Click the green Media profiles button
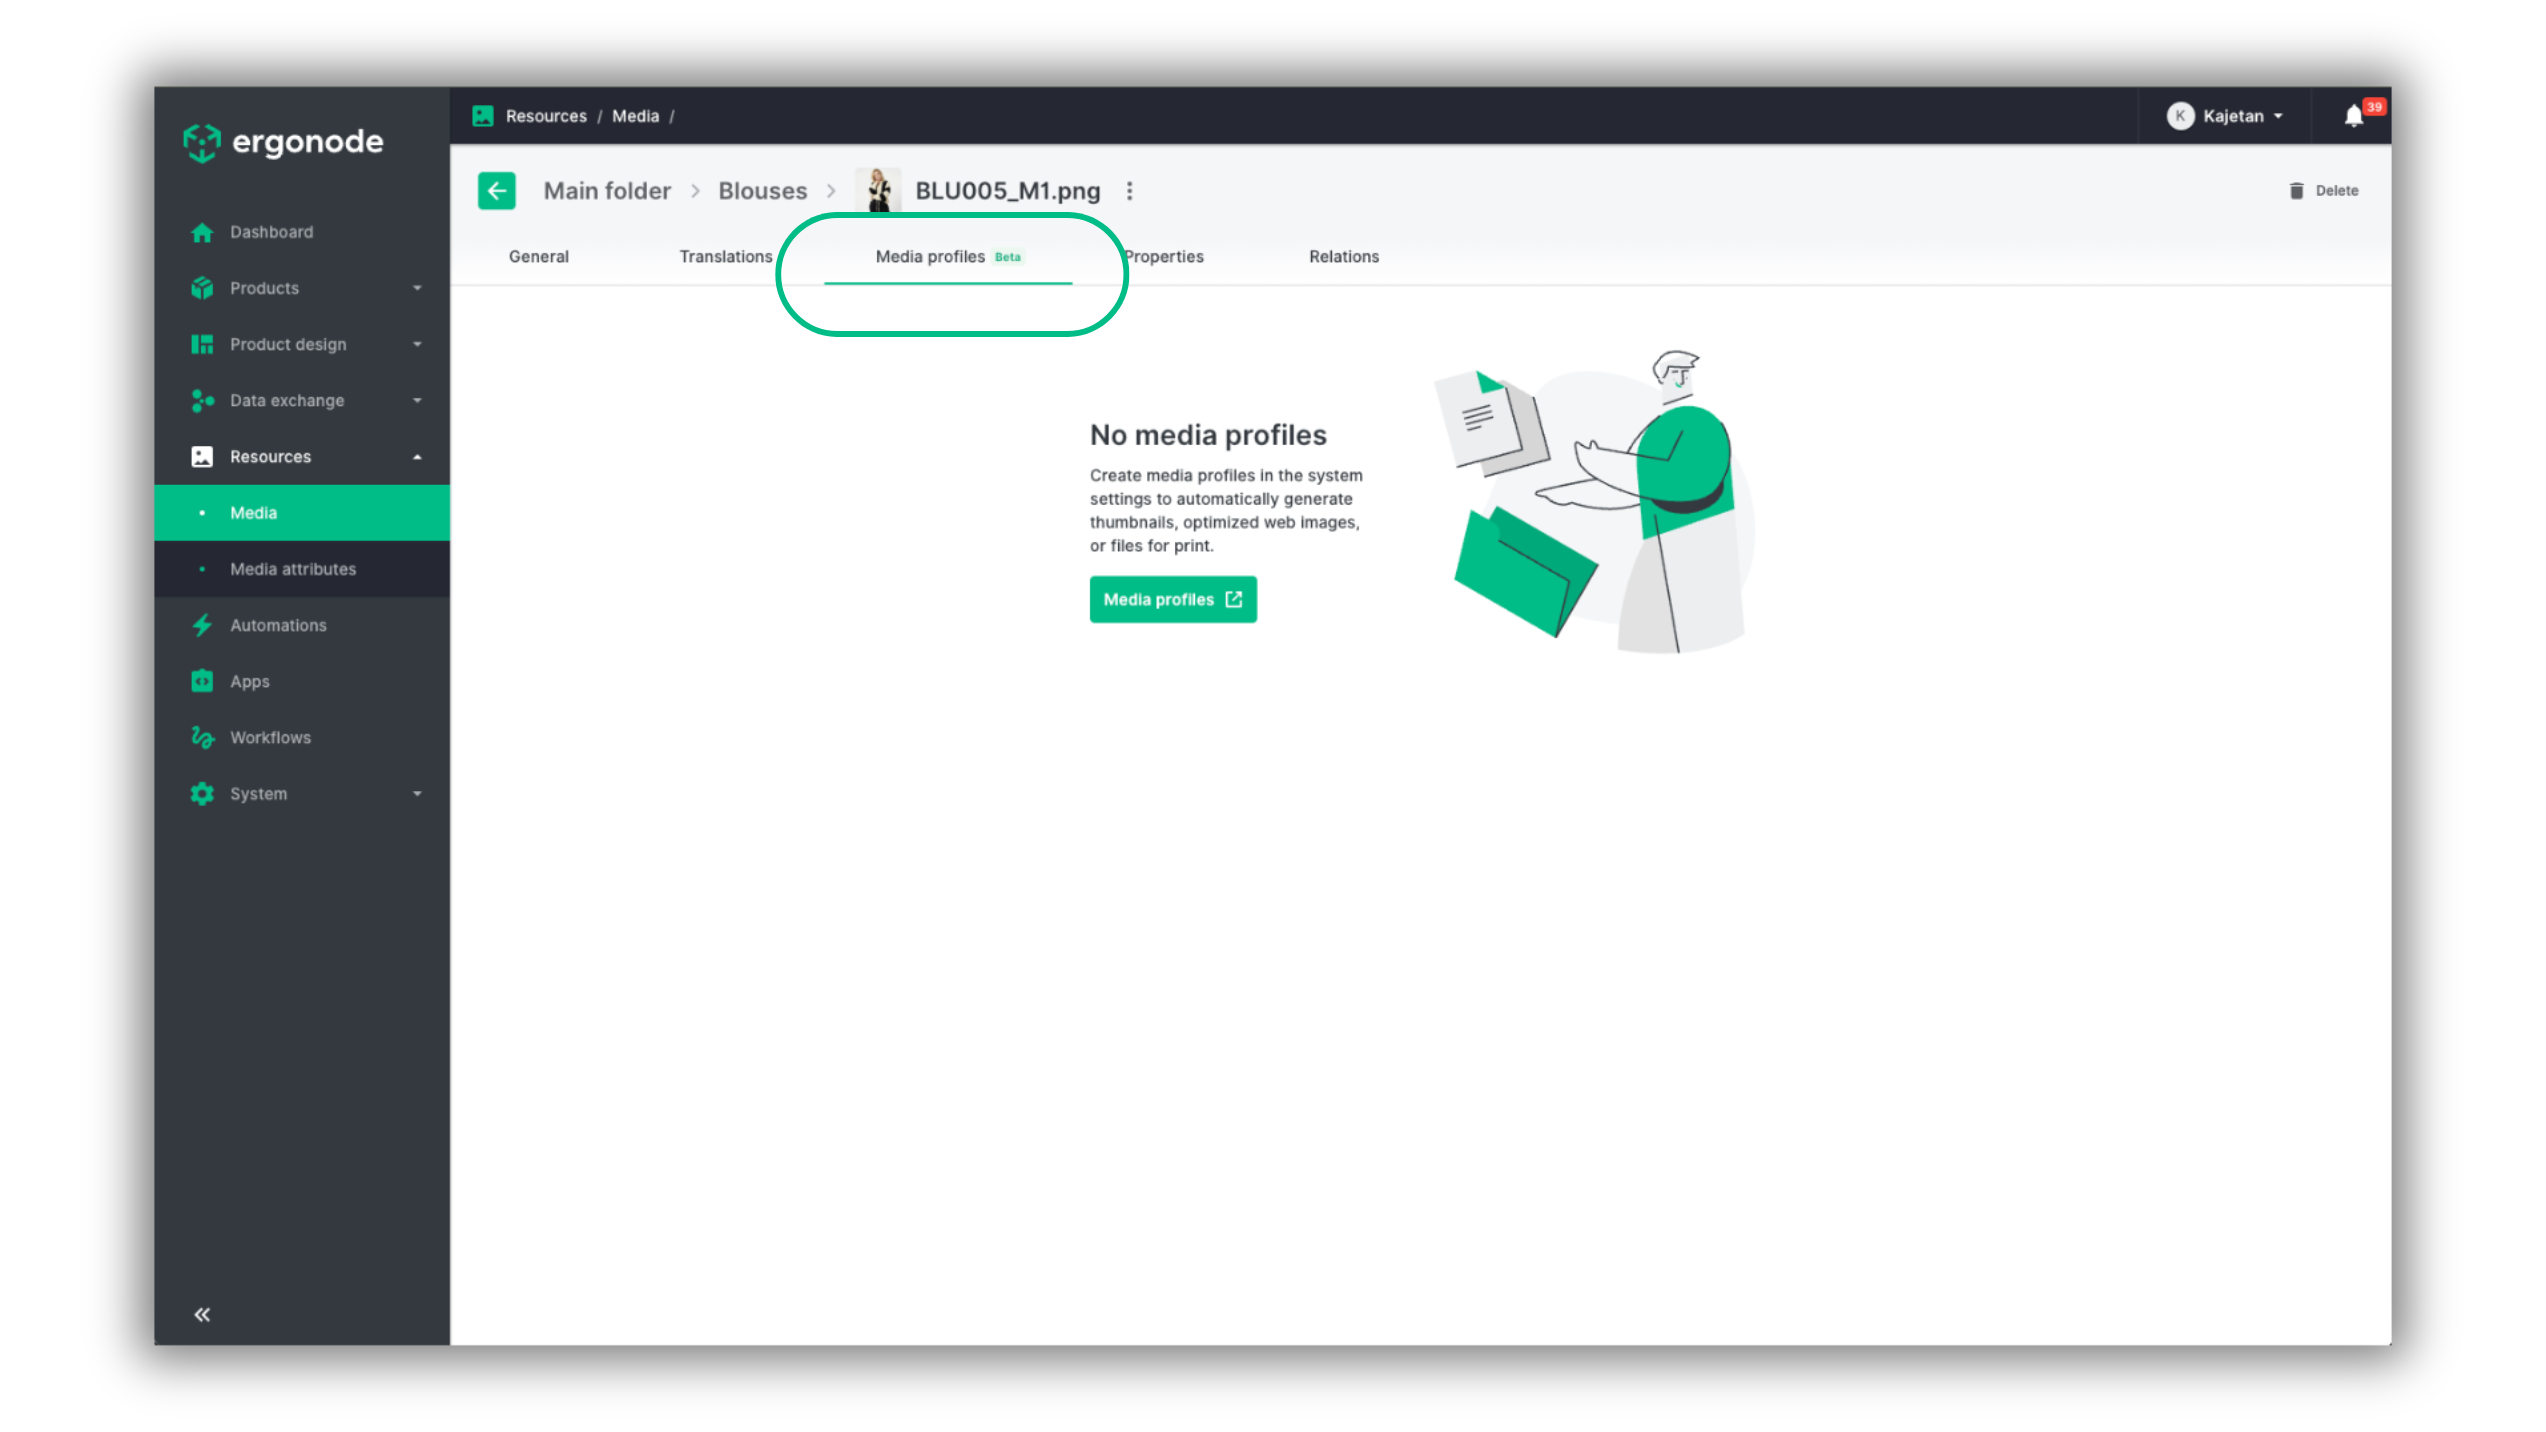Viewport: 2546px width, 1432px height. click(x=1172, y=599)
